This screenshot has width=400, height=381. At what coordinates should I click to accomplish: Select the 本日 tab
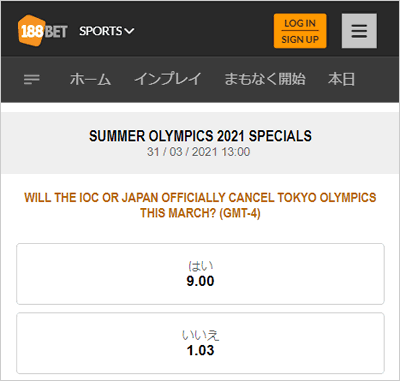(x=341, y=79)
